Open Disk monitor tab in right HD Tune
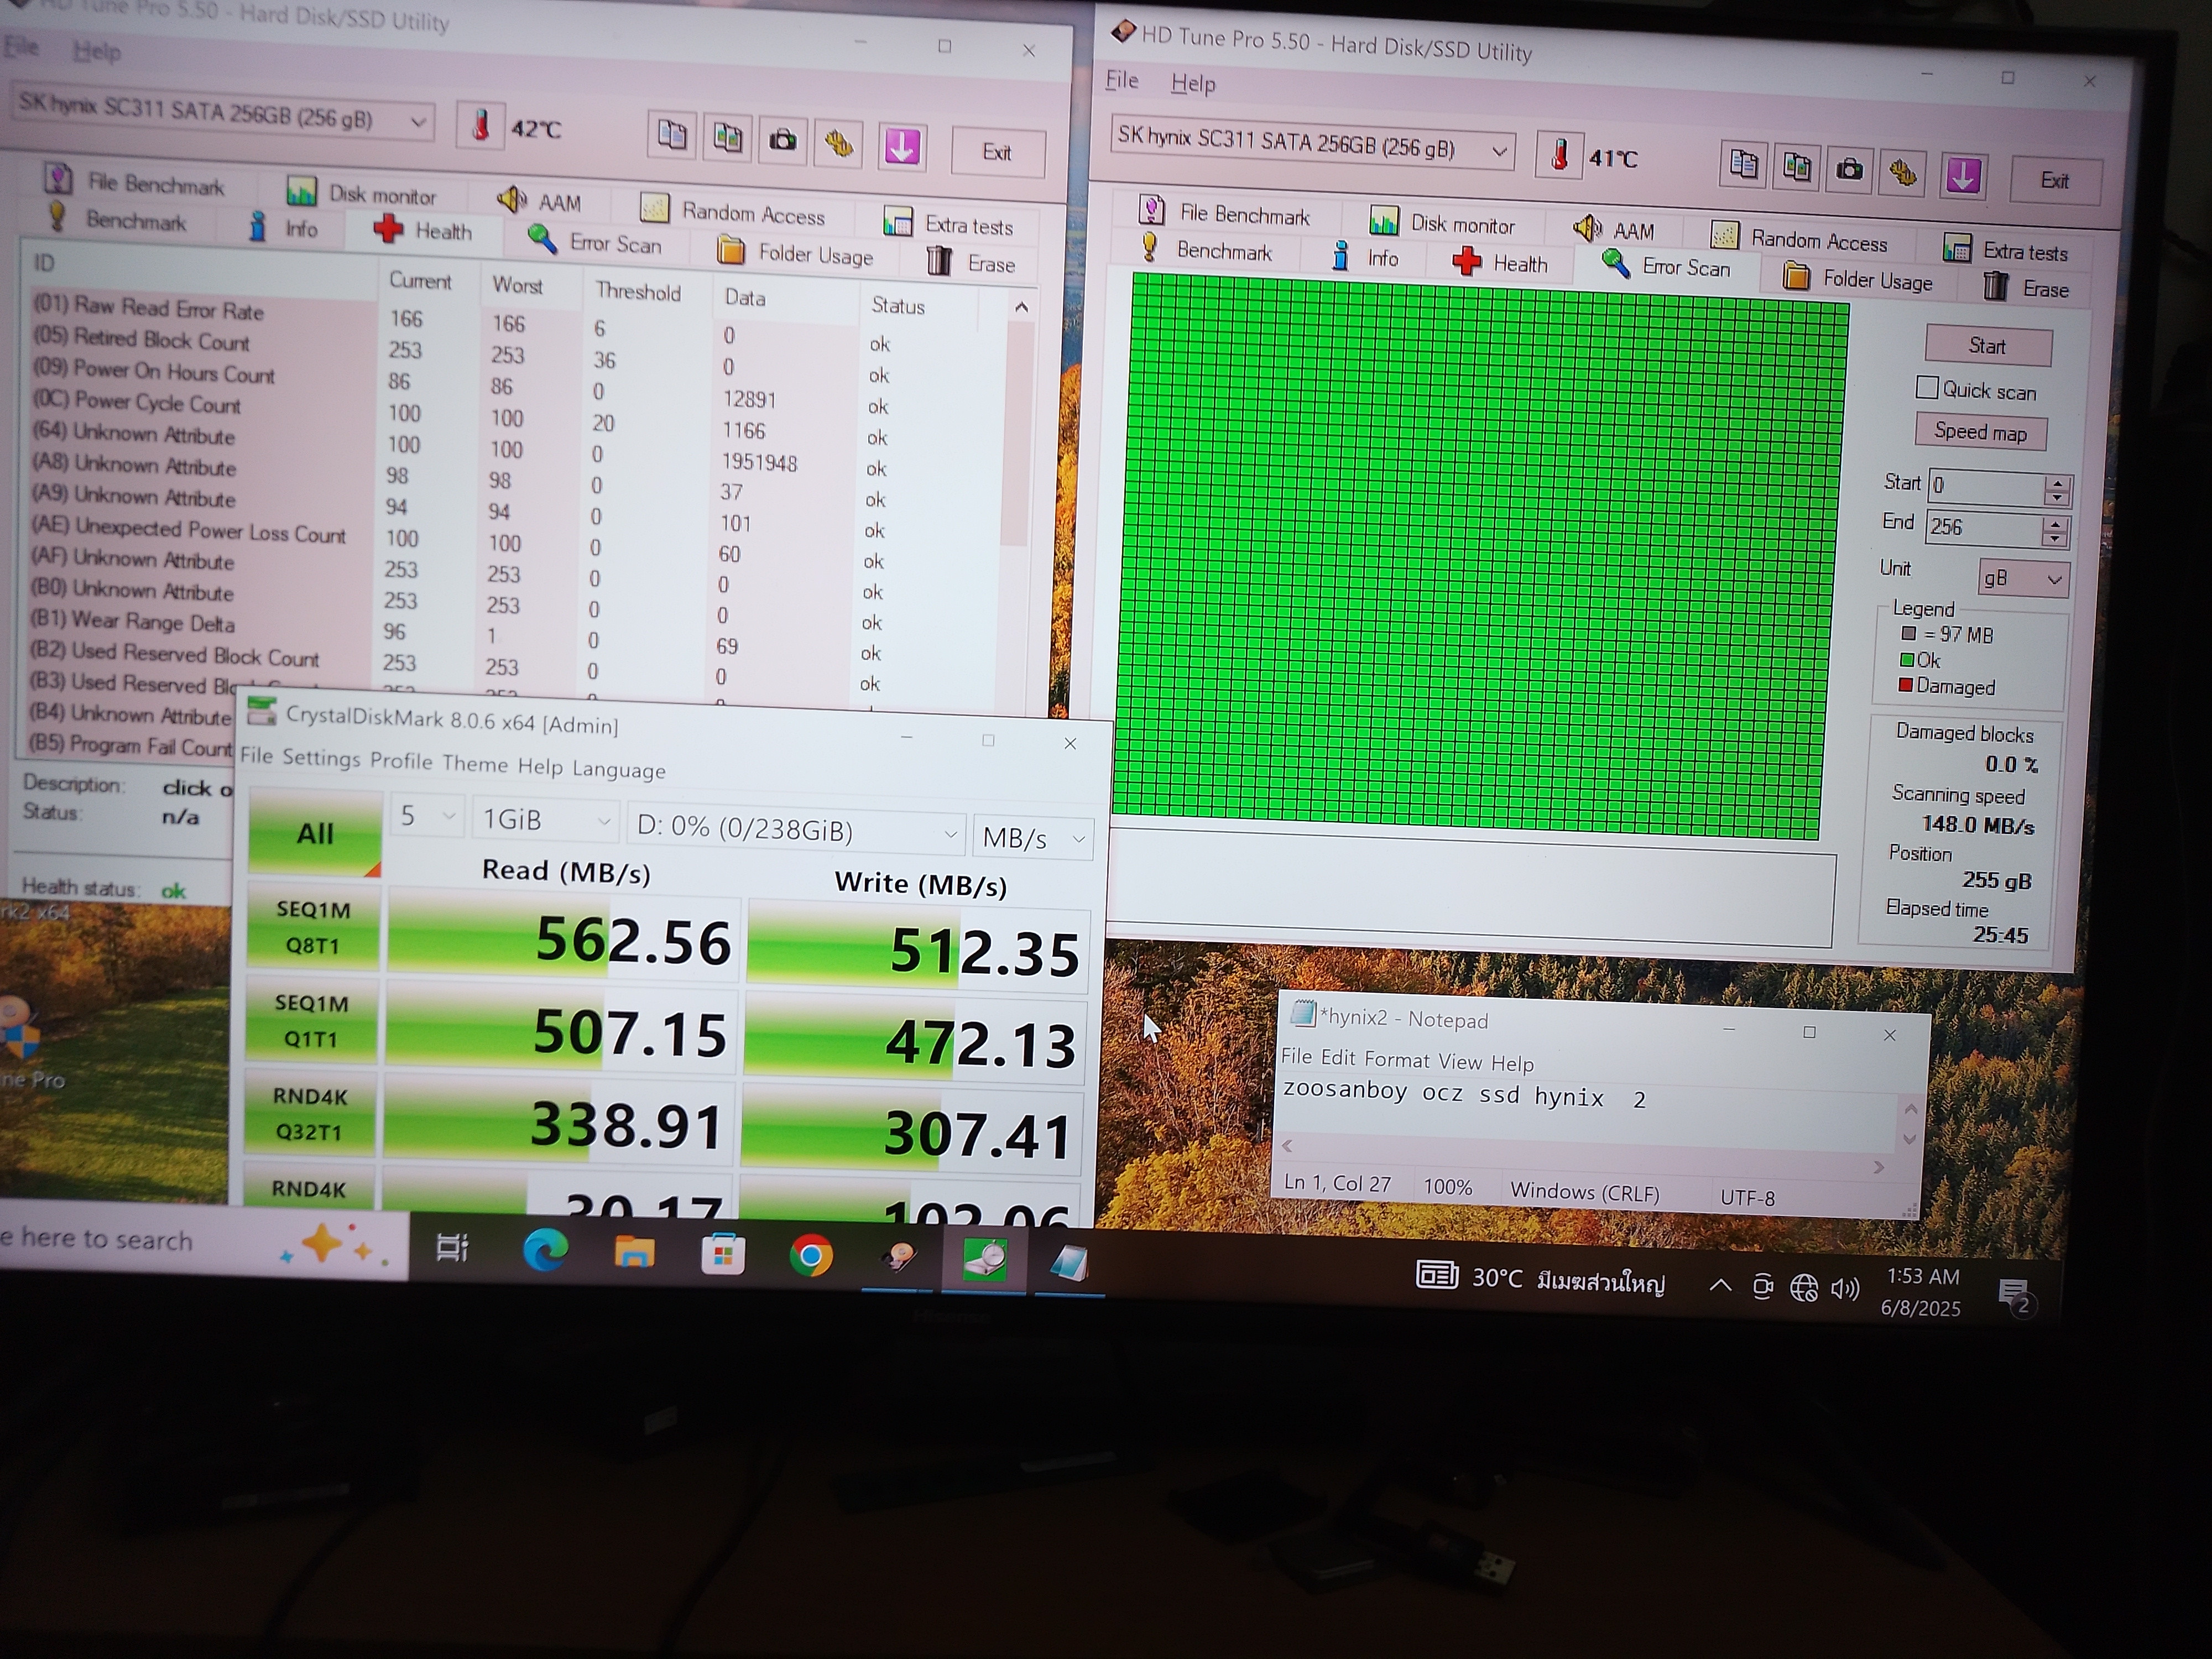2212x1659 pixels. point(1442,222)
